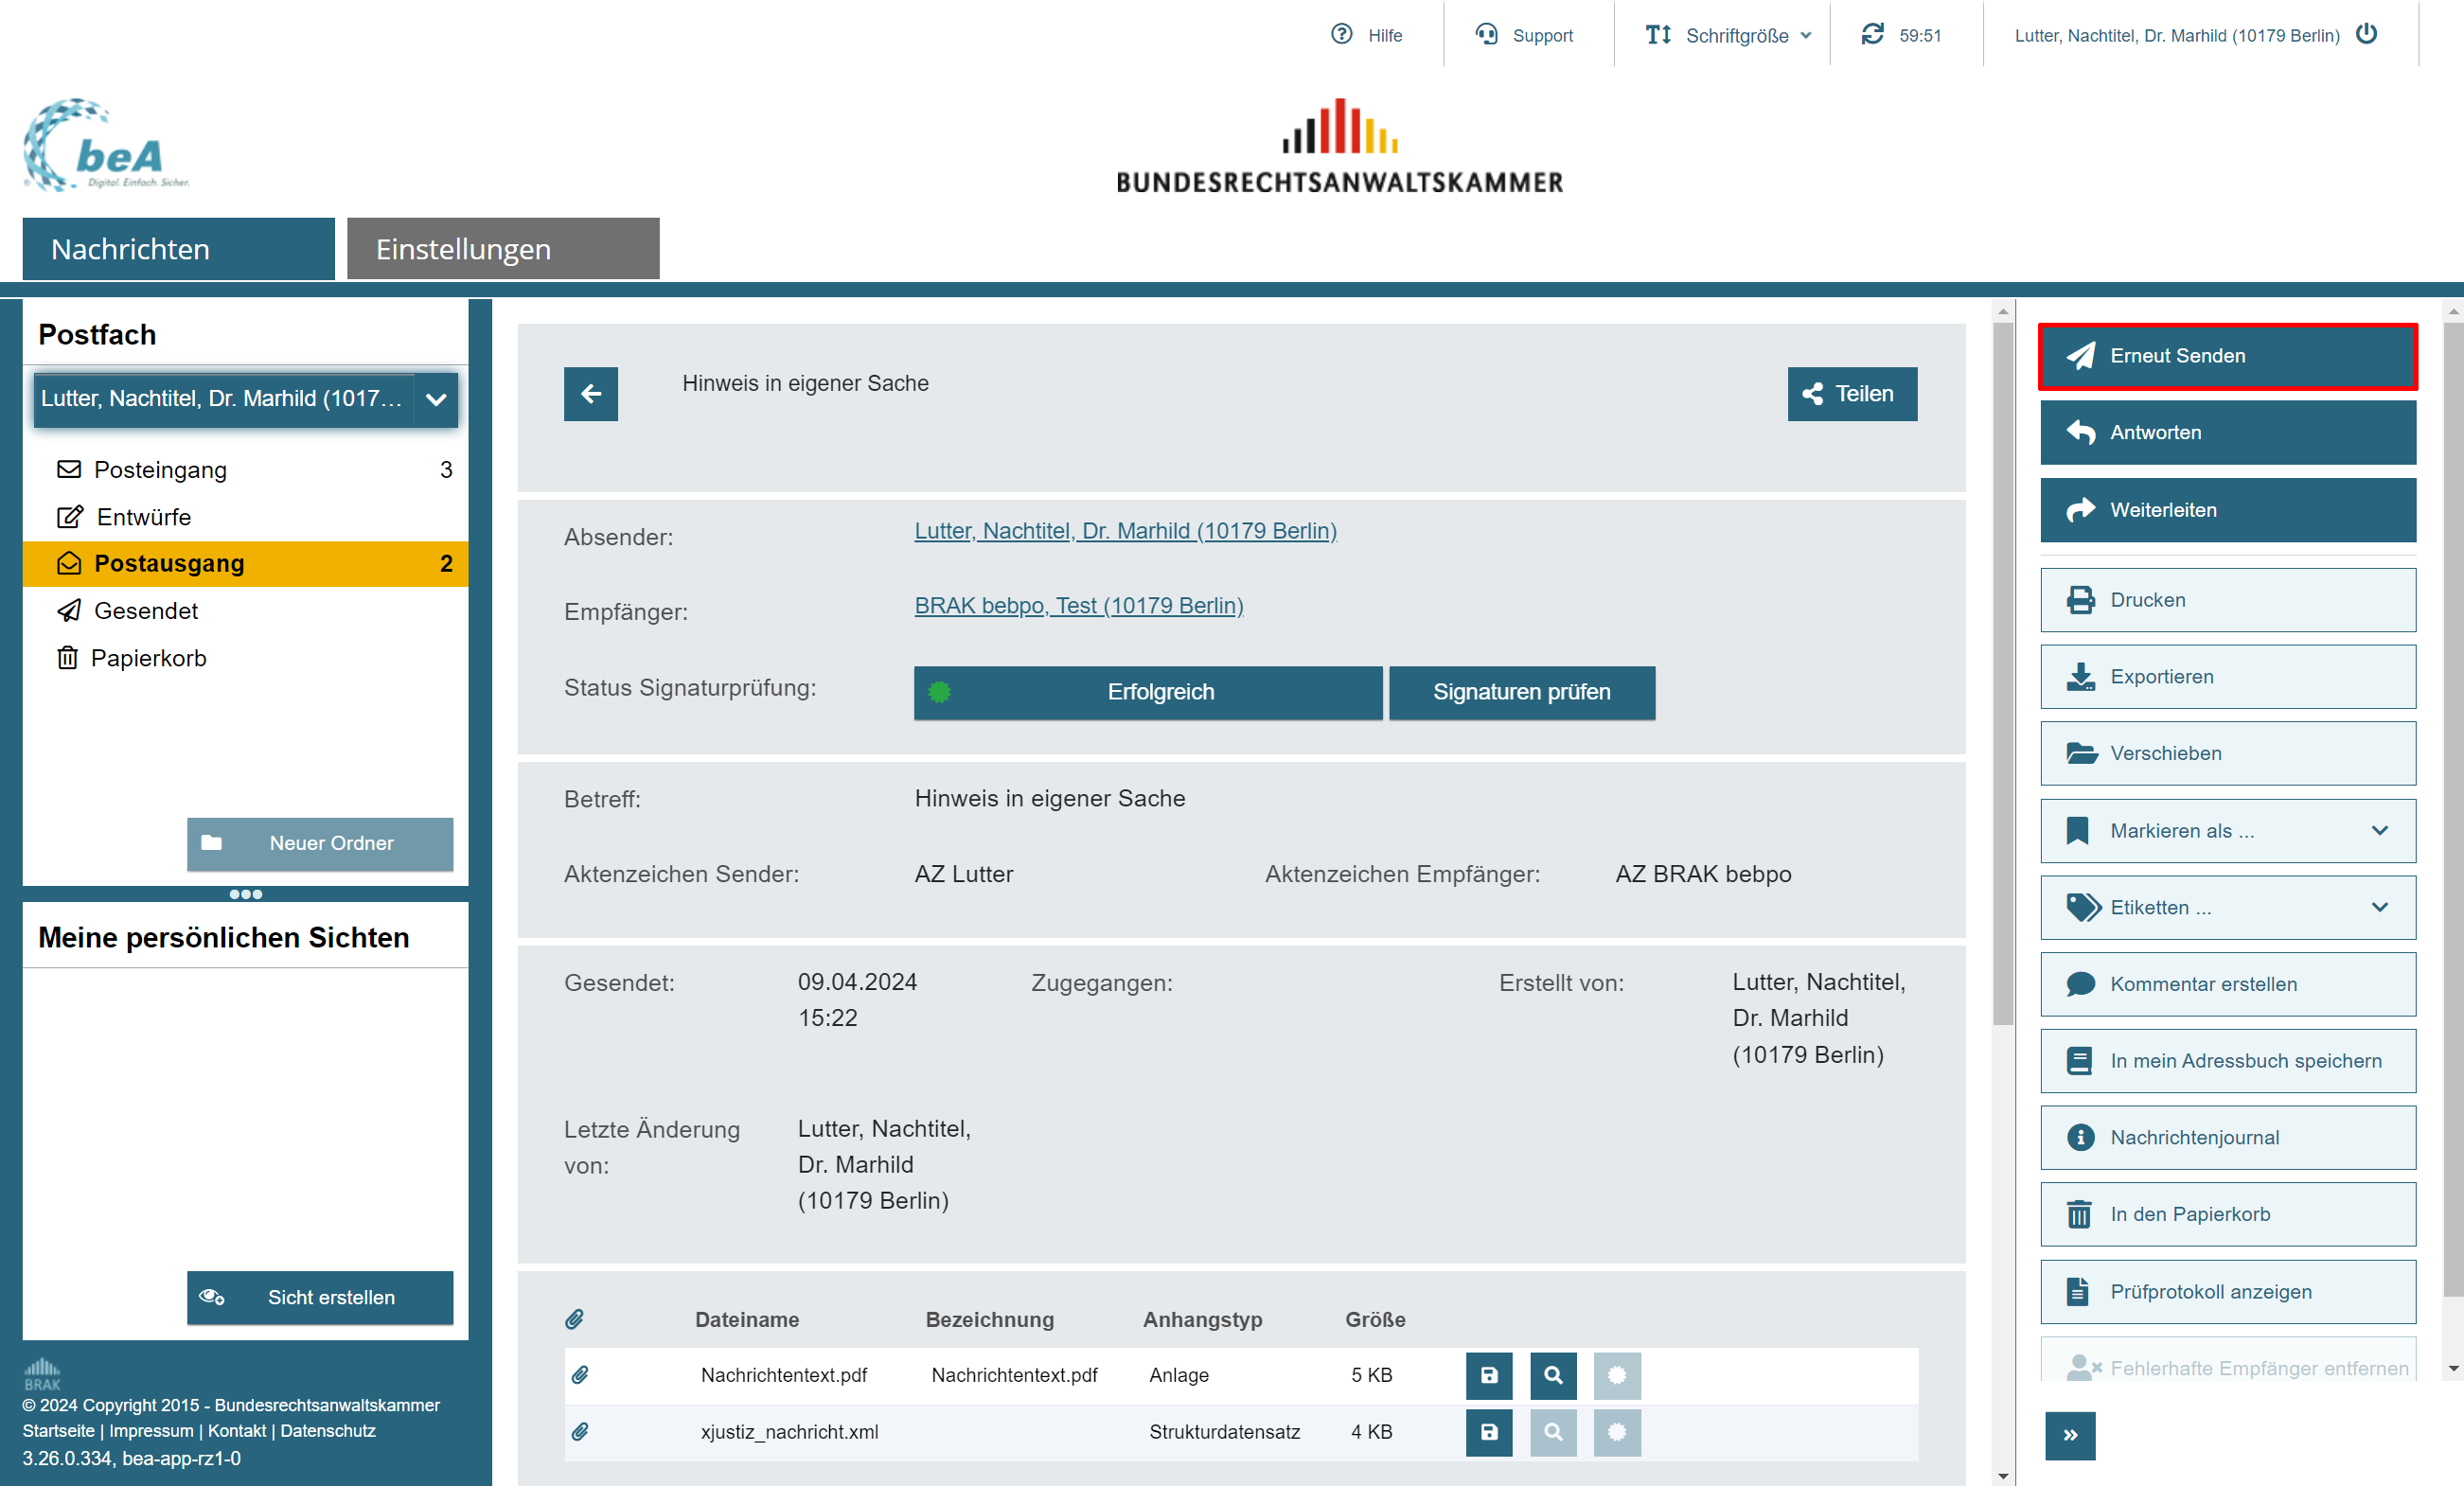
Task: Switch to the Einstellungen tab
Action: pyautogui.click(x=503, y=249)
